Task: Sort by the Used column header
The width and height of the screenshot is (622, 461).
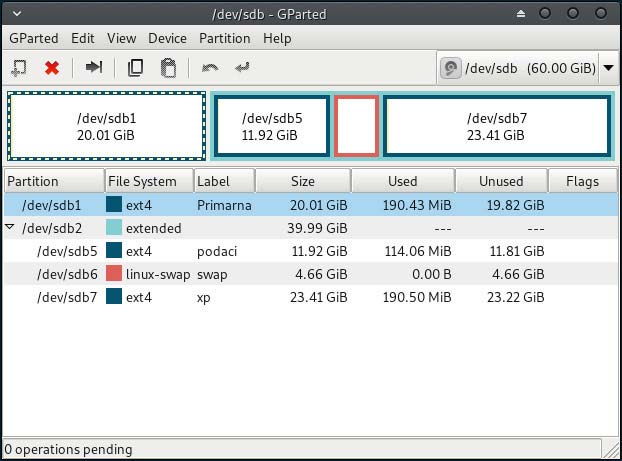Action: click(x=403, y=181)
